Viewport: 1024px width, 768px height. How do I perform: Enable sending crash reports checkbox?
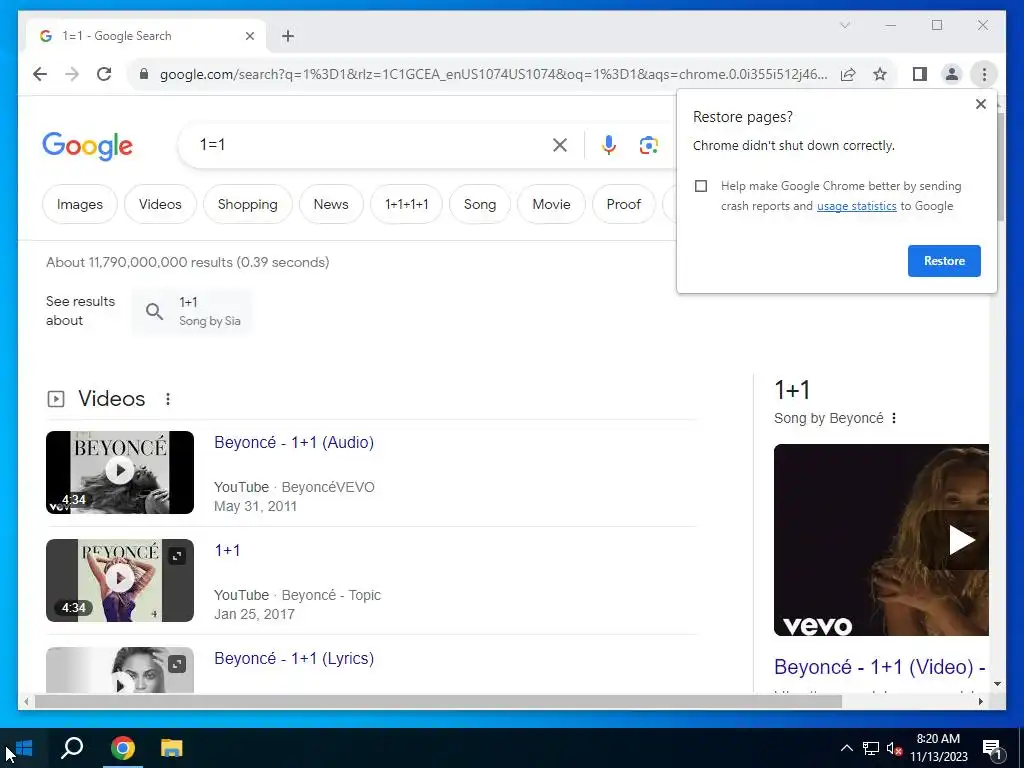pyautogui.click(x=701, y=186)
